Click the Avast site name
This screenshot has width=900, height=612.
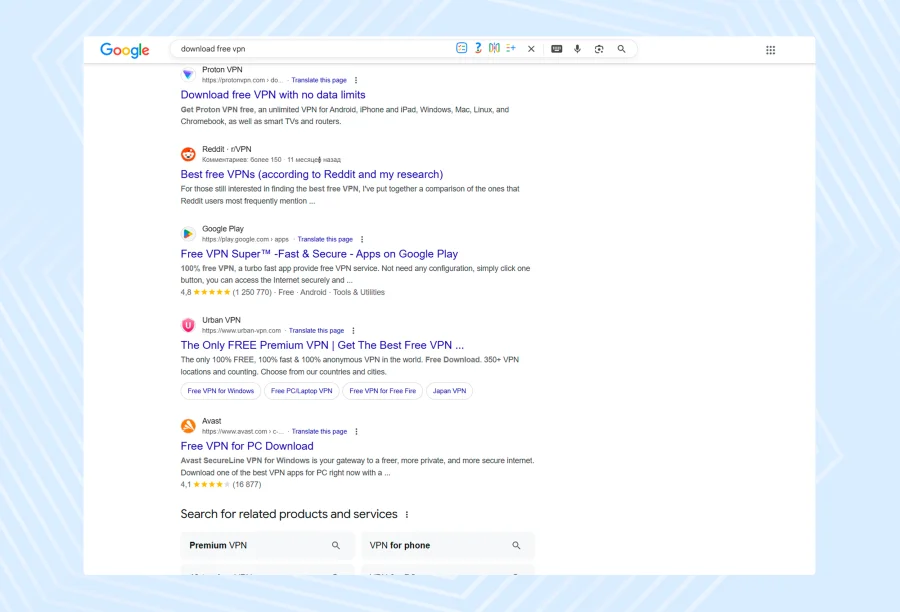point(211,421)
